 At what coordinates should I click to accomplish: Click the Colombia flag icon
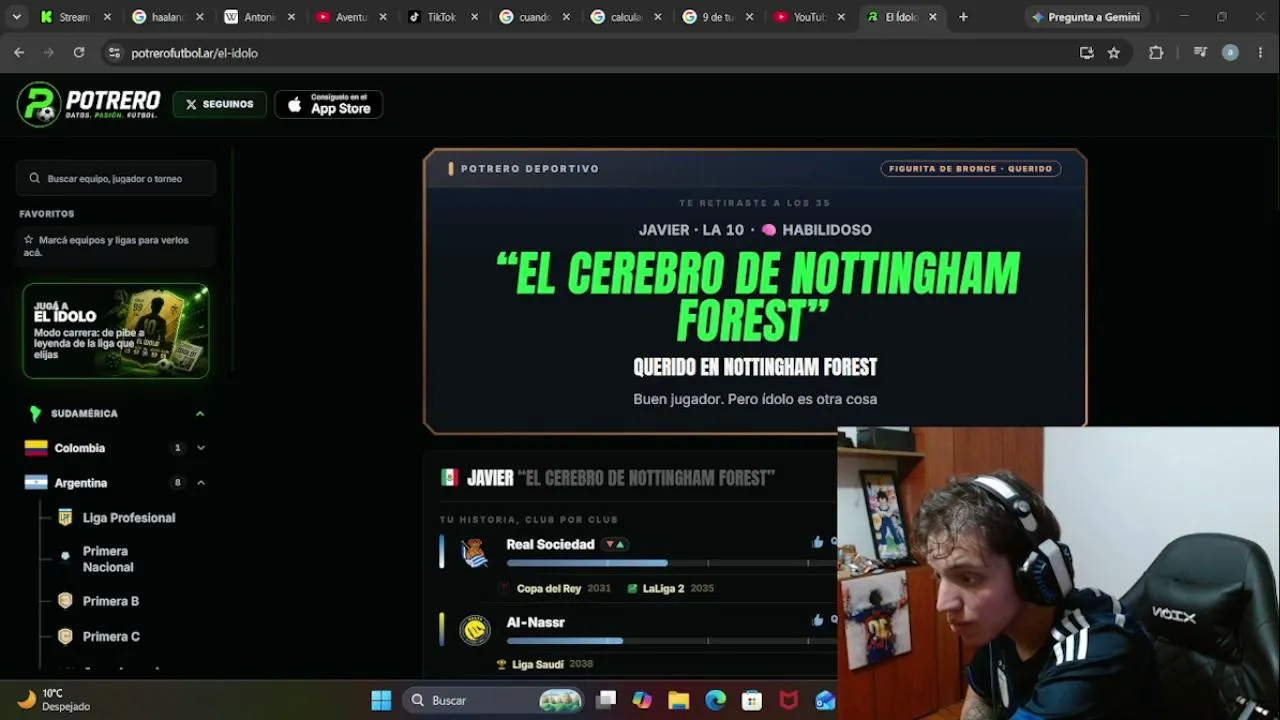(x=36, y=448)
